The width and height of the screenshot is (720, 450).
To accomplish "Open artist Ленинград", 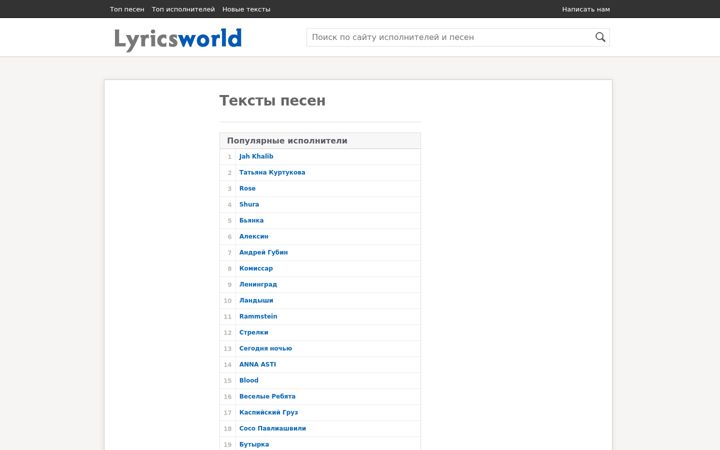I will pyautogui.click(x=258, y=284).
